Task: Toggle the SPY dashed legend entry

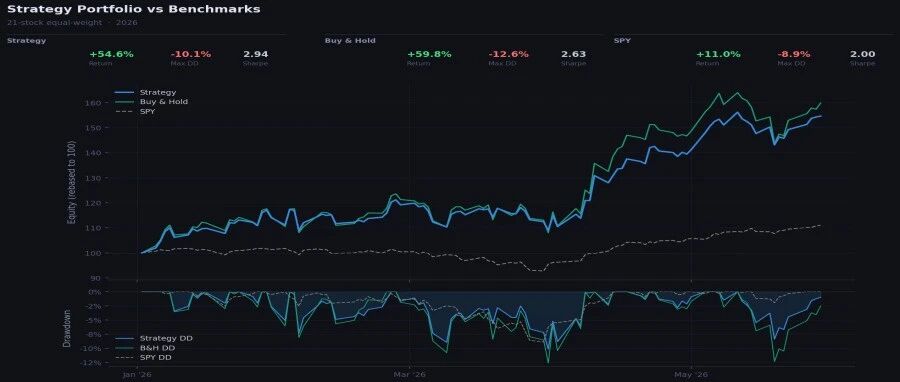Action: point(135,111)
